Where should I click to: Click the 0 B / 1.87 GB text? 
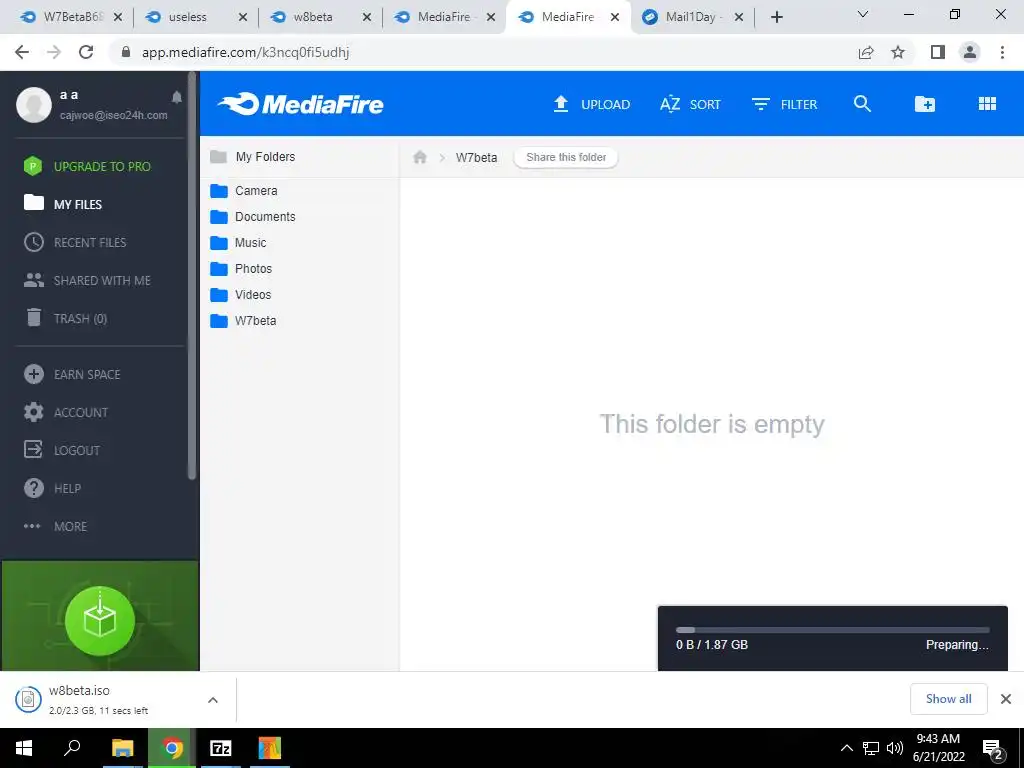pos(712,645)
